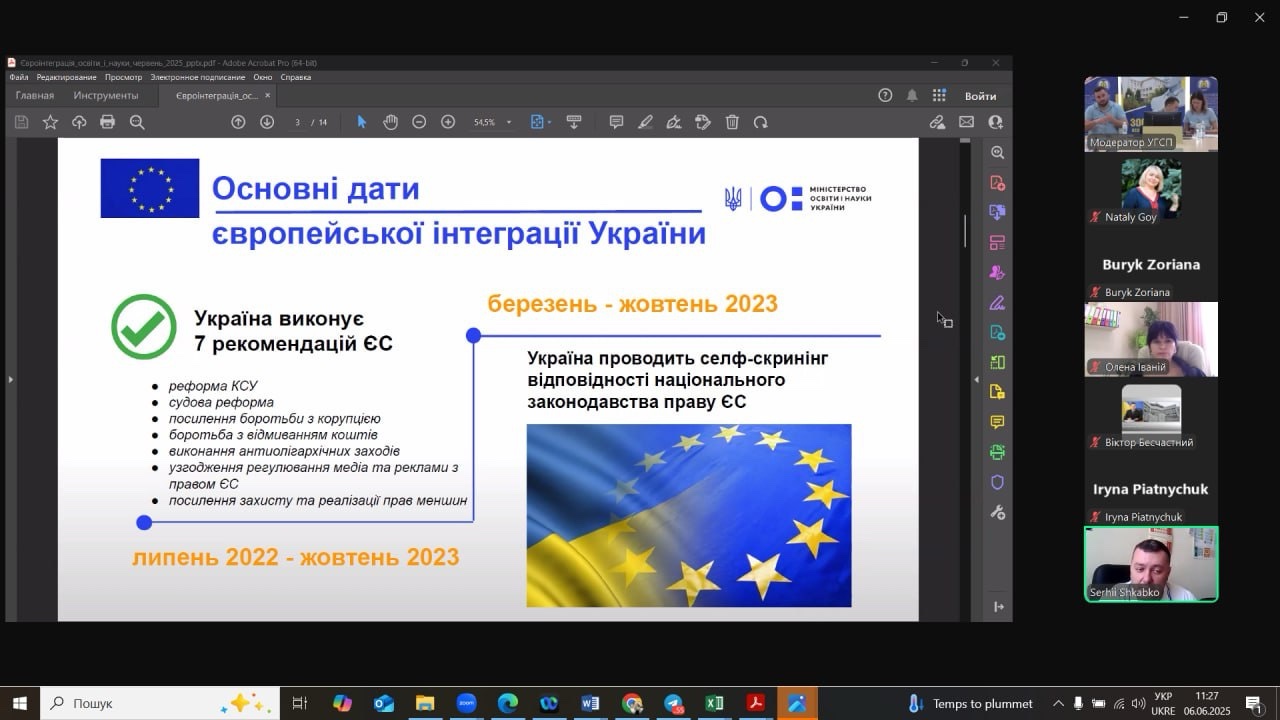Viewport: 1280px width, 720px height.
Task: Open the Редактирование menu
Action: pyautogui.click(x=66, y=77)
